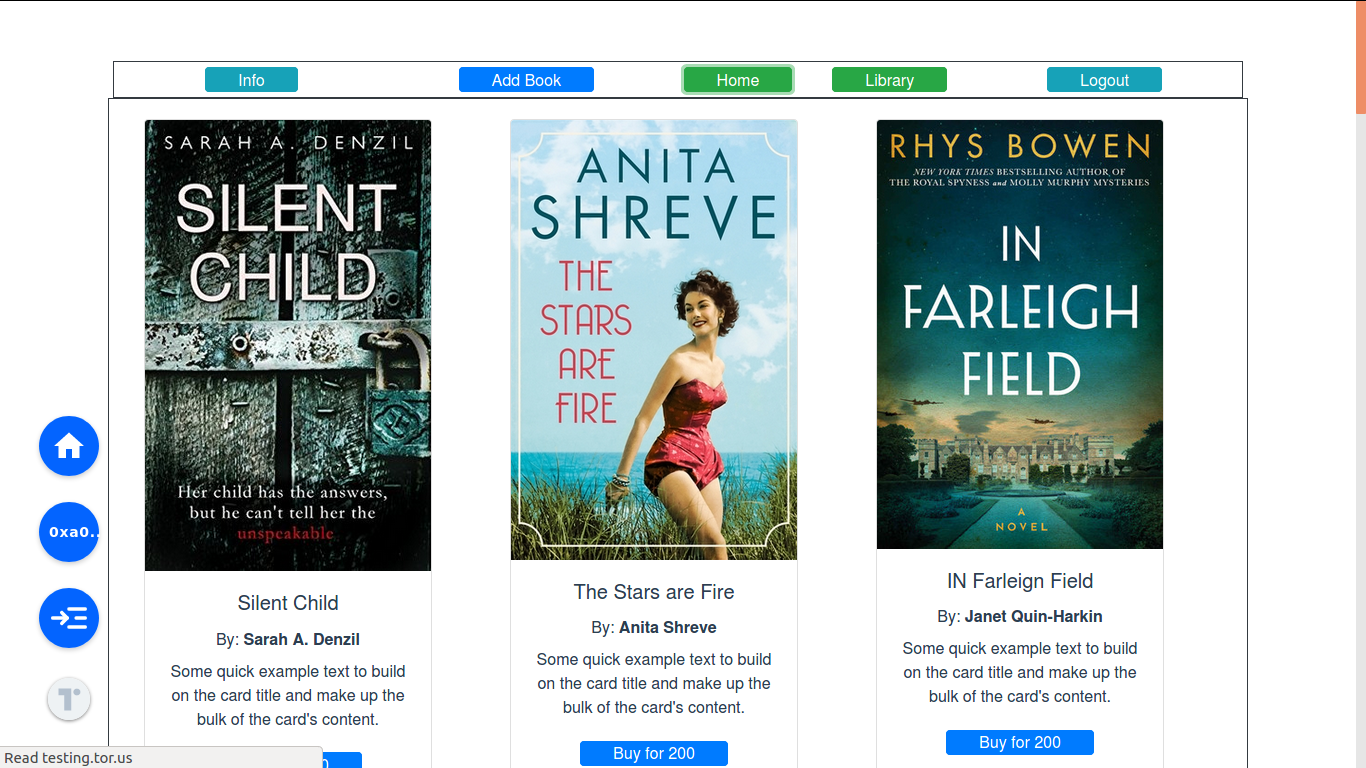Click the blue home floating icon
Image resolution: width=1366 pixels, height=768 pixels.
(x=69, y=446)
